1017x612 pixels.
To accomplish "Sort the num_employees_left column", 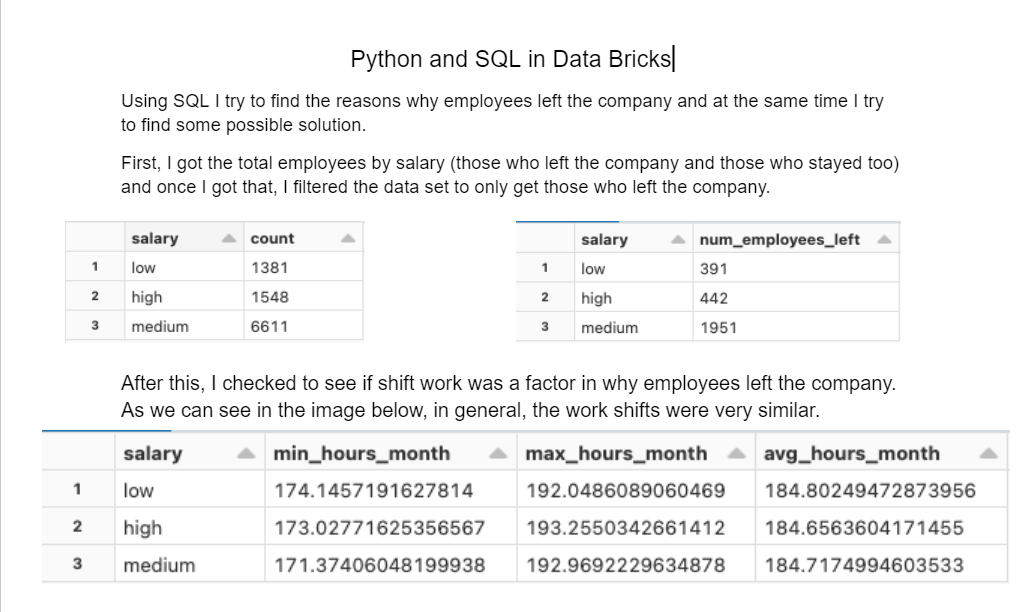I will pyautogui.click(x=883, y=240).
